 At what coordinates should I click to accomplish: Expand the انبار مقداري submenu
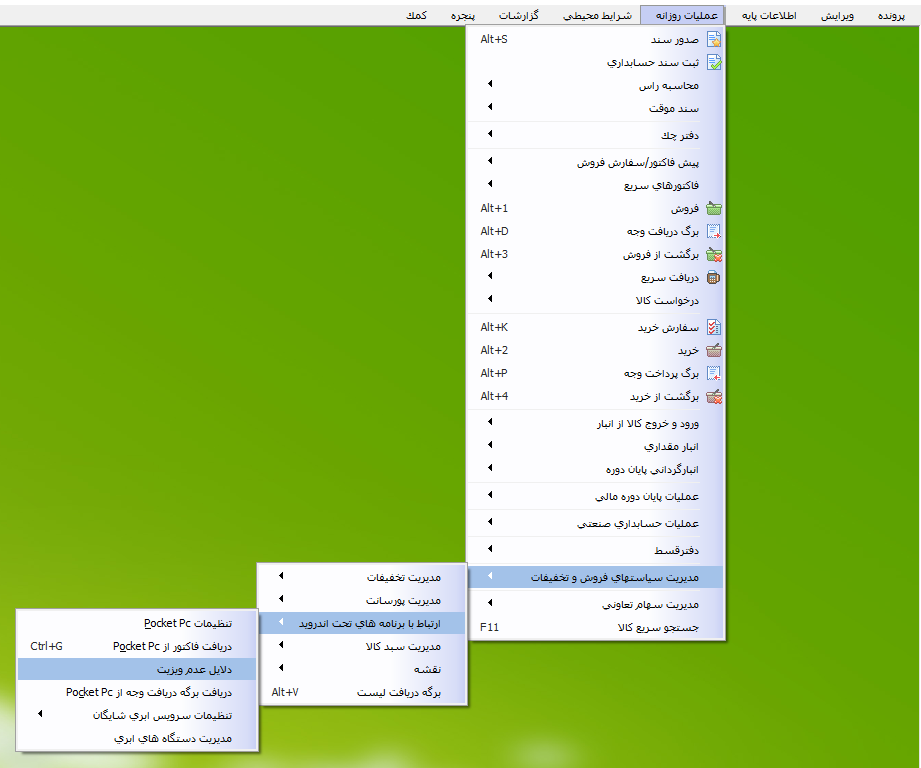(x=488, y=445)
